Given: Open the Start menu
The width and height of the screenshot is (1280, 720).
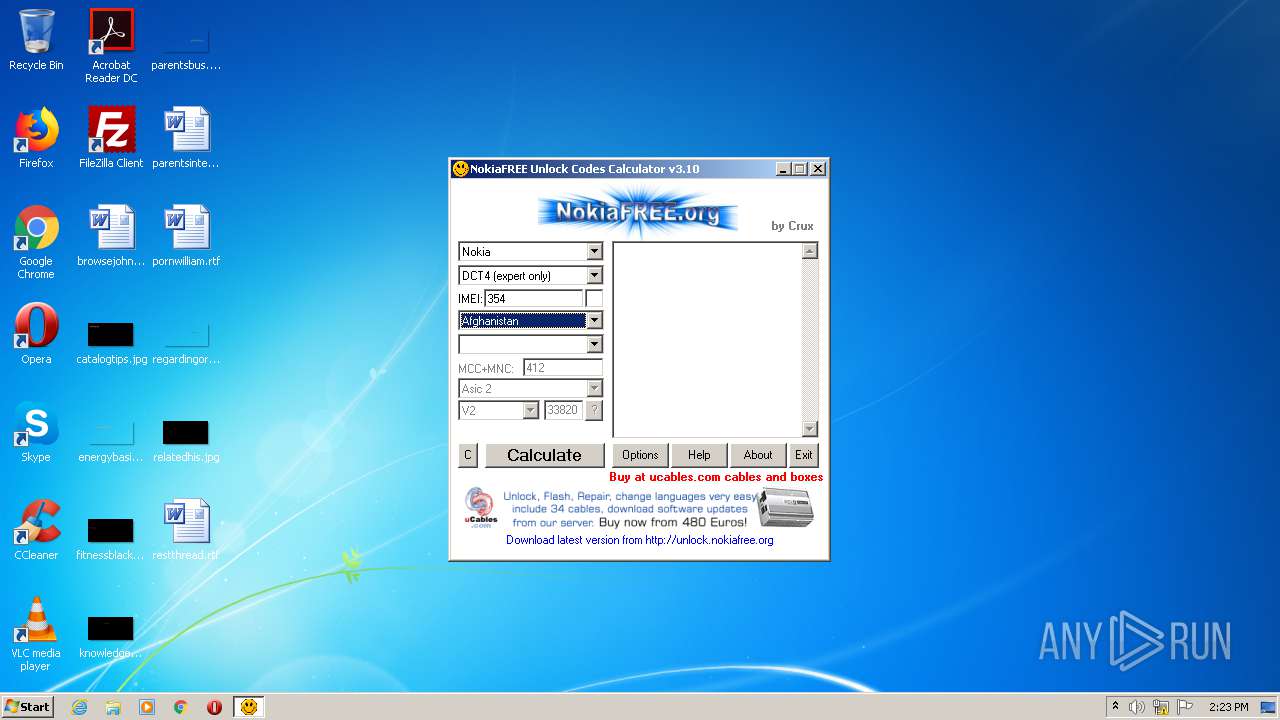Looking at the screenshot, I should [x=27, y=707].
